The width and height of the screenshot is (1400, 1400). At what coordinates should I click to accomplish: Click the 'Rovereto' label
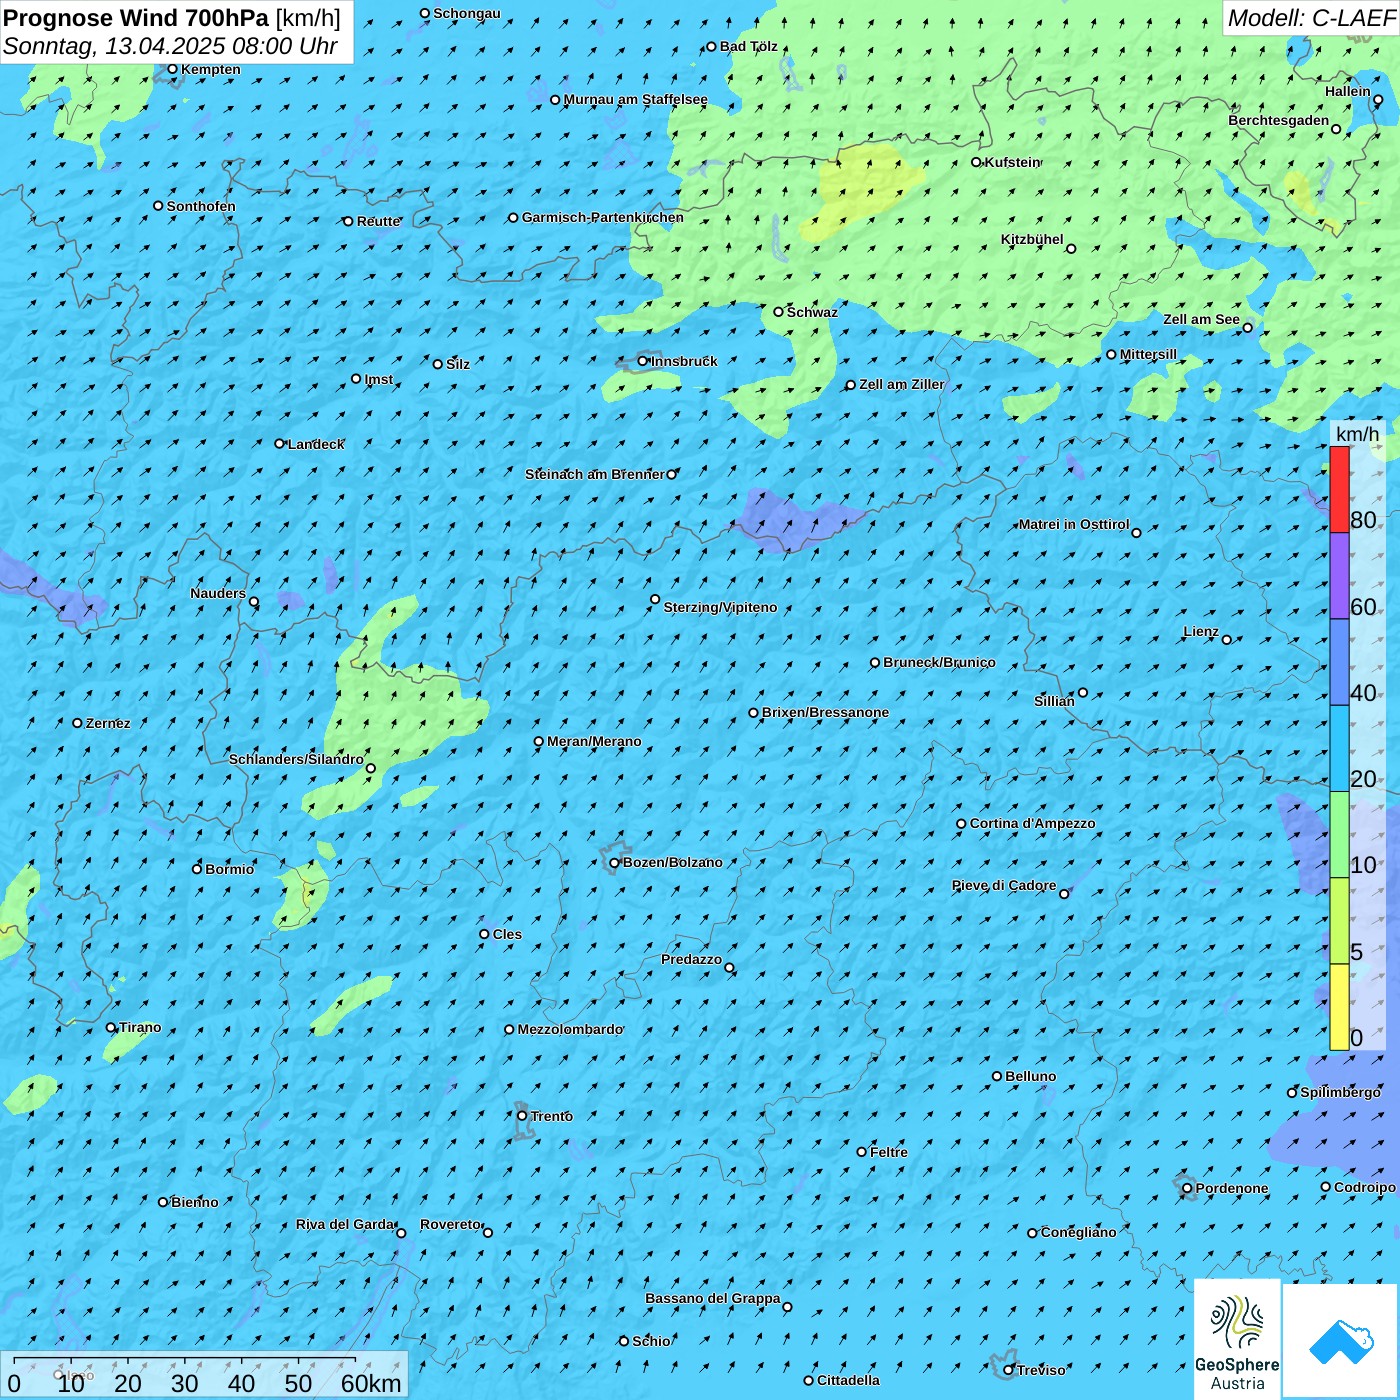pyautogui.click(x=450, y=1224)
